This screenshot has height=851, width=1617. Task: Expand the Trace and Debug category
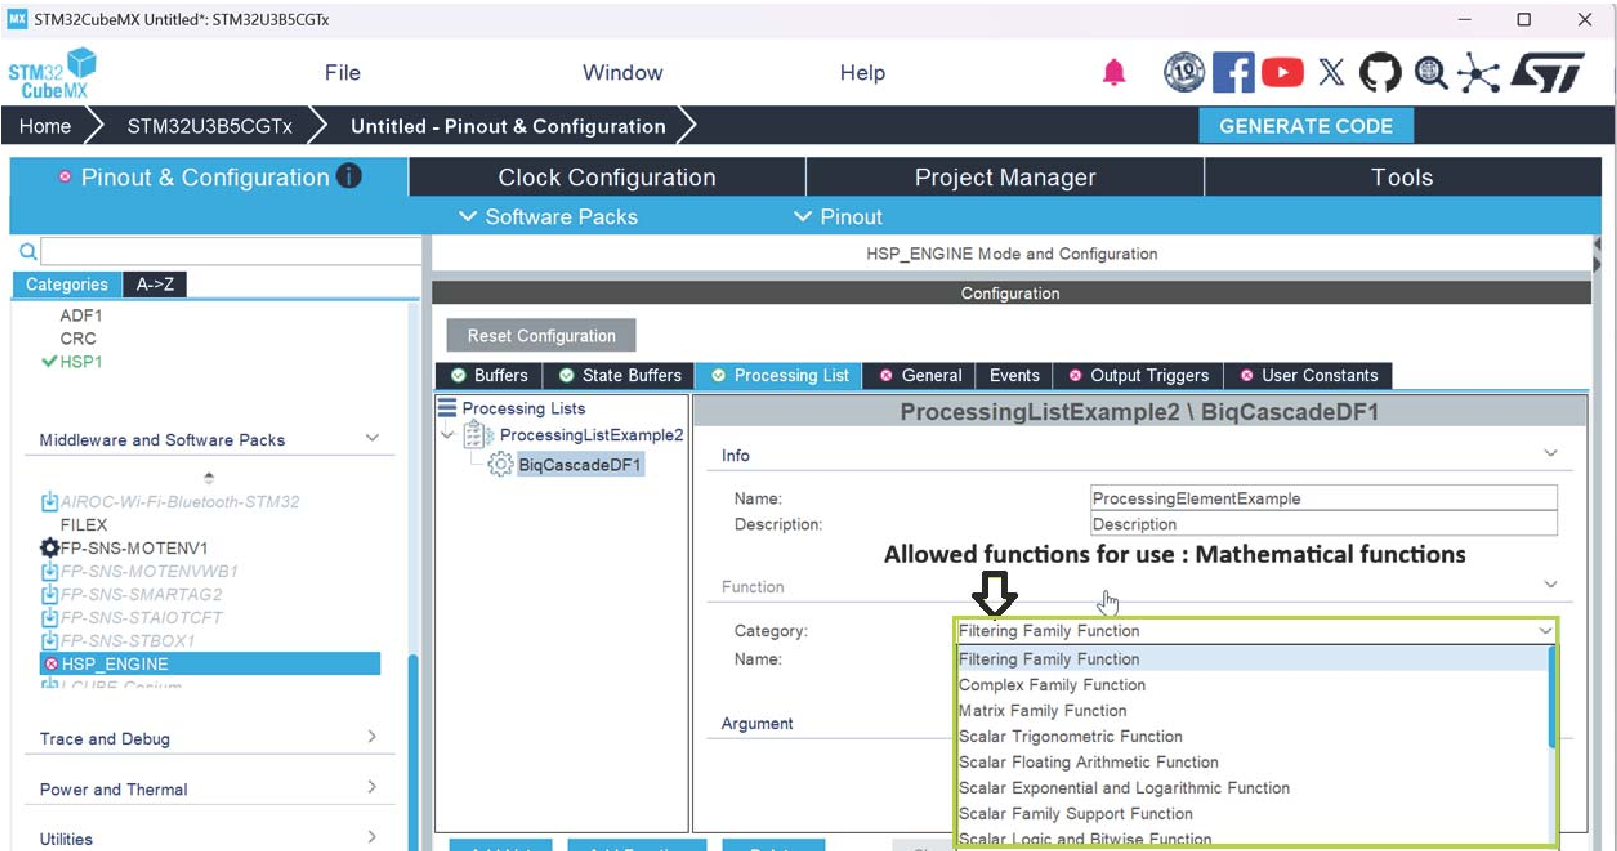(372, 736)
